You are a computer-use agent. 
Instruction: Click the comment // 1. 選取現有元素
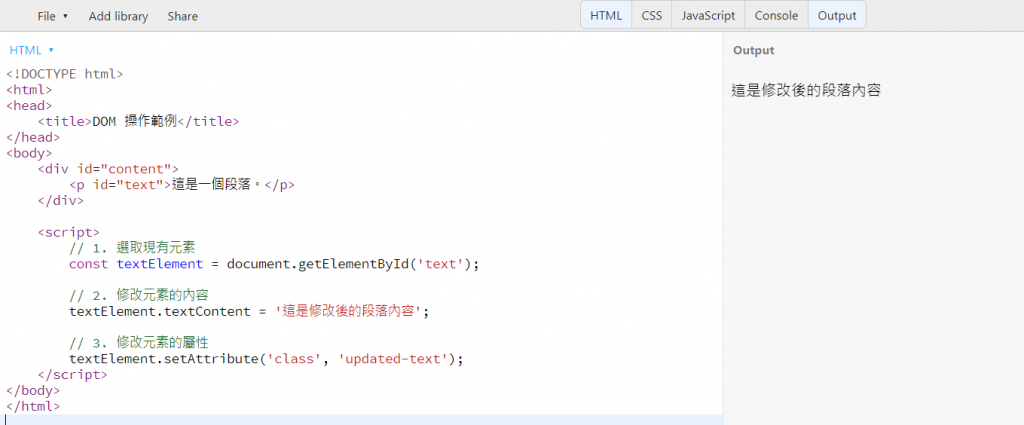[x=132, y=248]
